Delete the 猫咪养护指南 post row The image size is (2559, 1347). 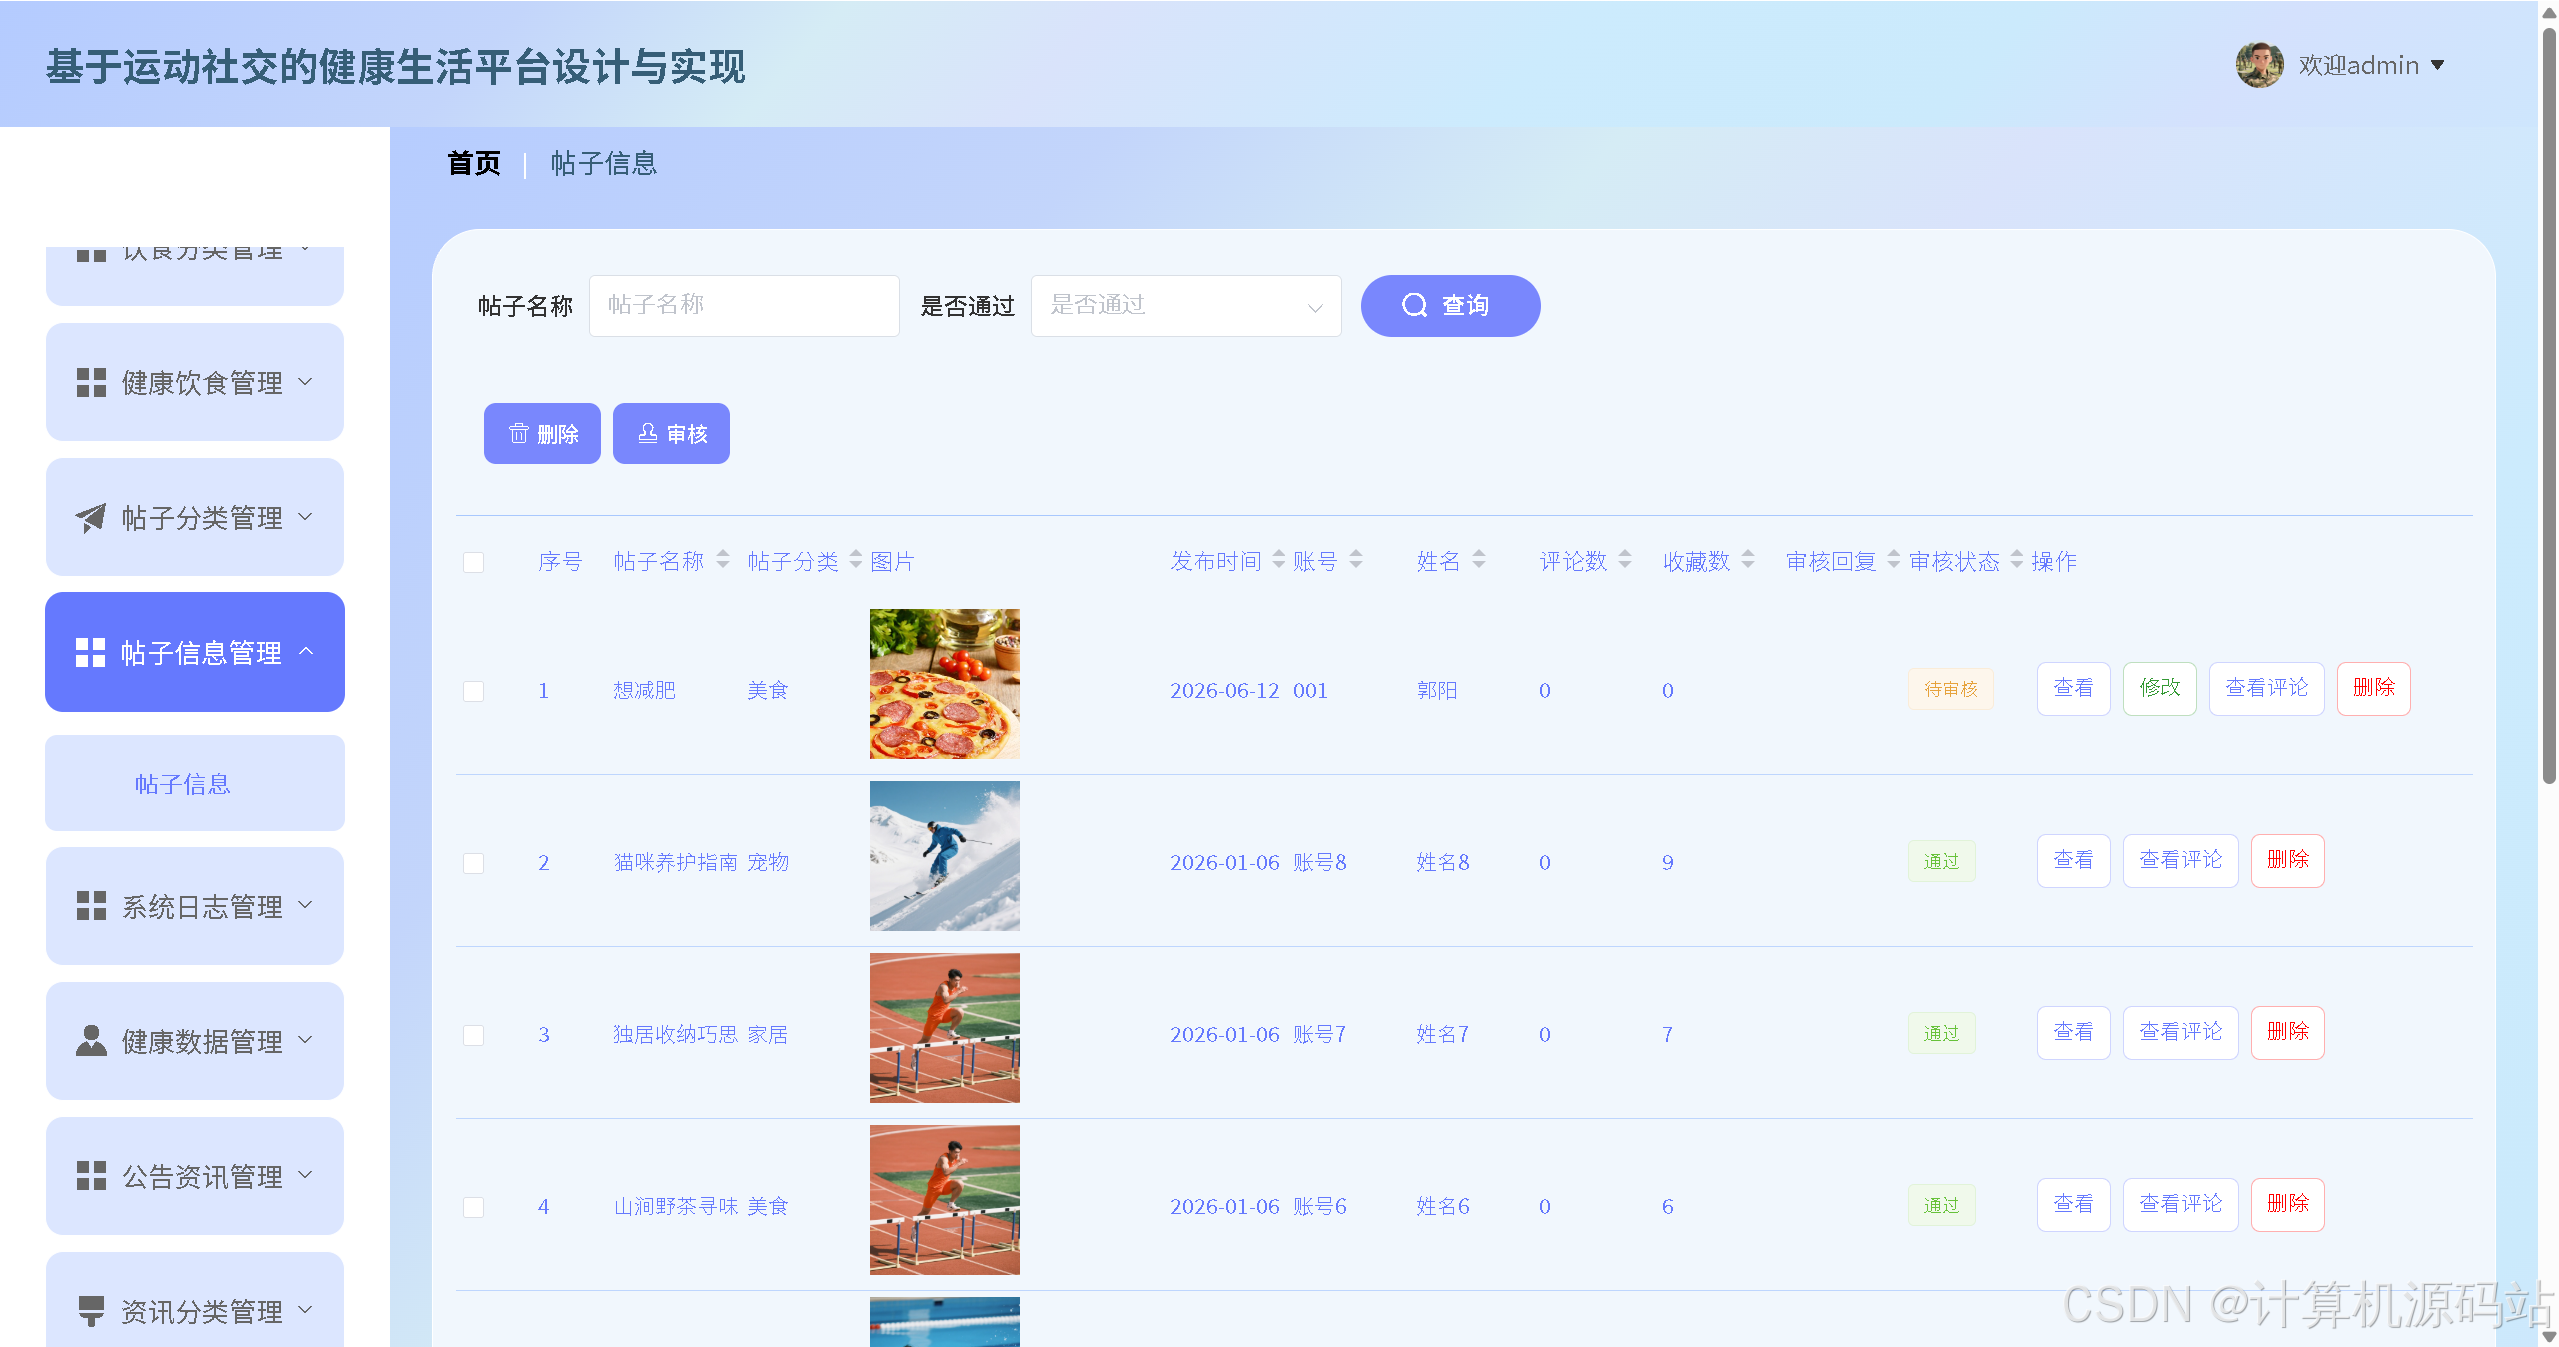[x=2287, y=860]
